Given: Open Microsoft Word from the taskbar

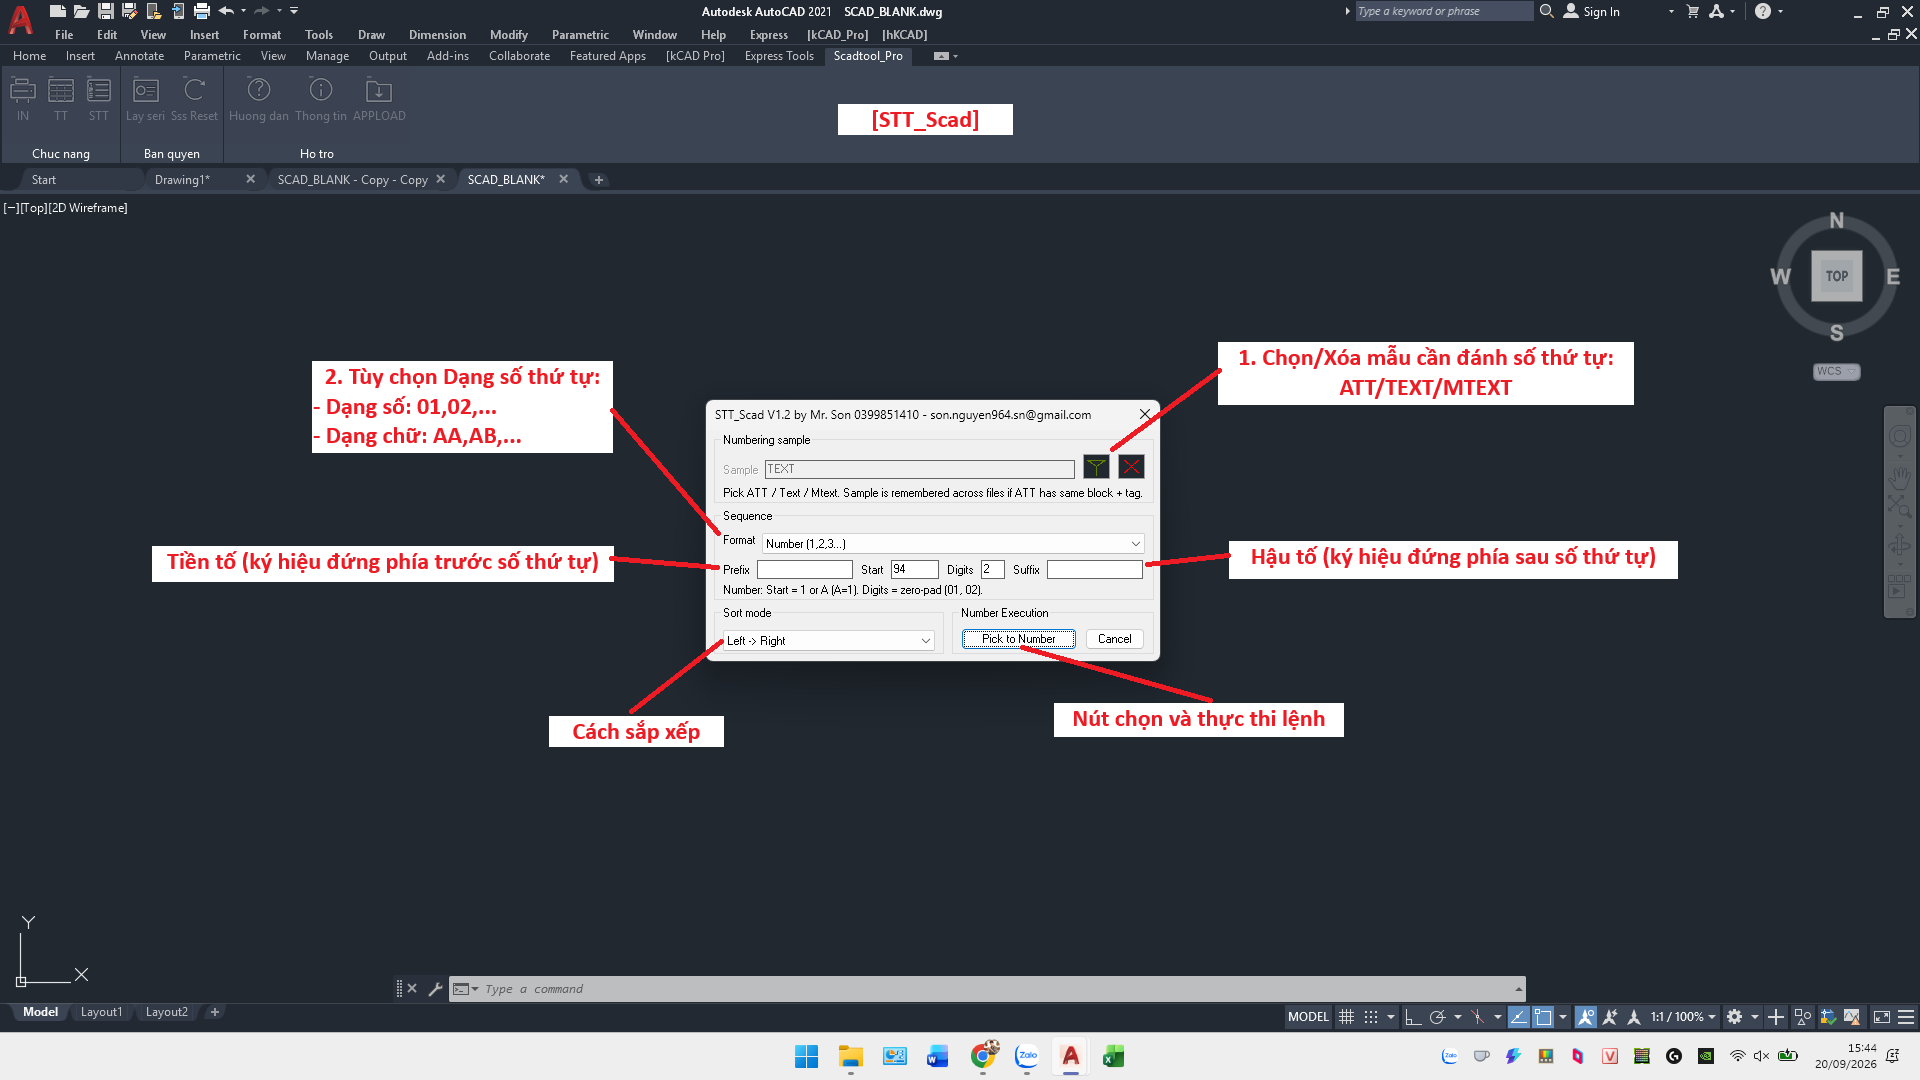Looking at the screenshot, I should [x=938, y=1056].
